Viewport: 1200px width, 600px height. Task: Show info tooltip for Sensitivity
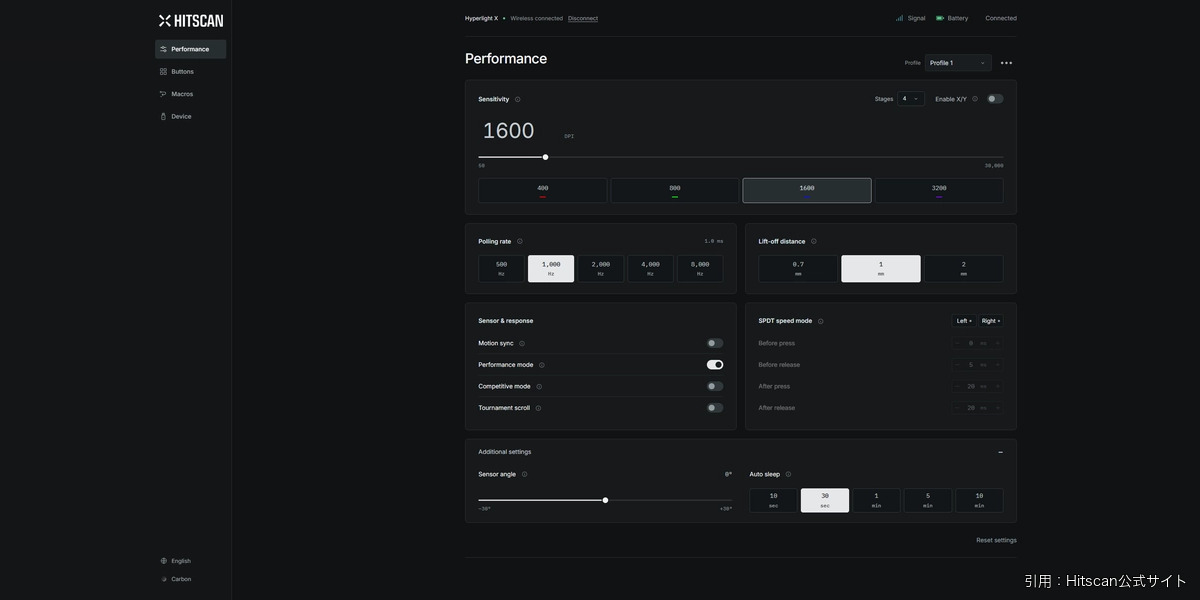[517, 99]
